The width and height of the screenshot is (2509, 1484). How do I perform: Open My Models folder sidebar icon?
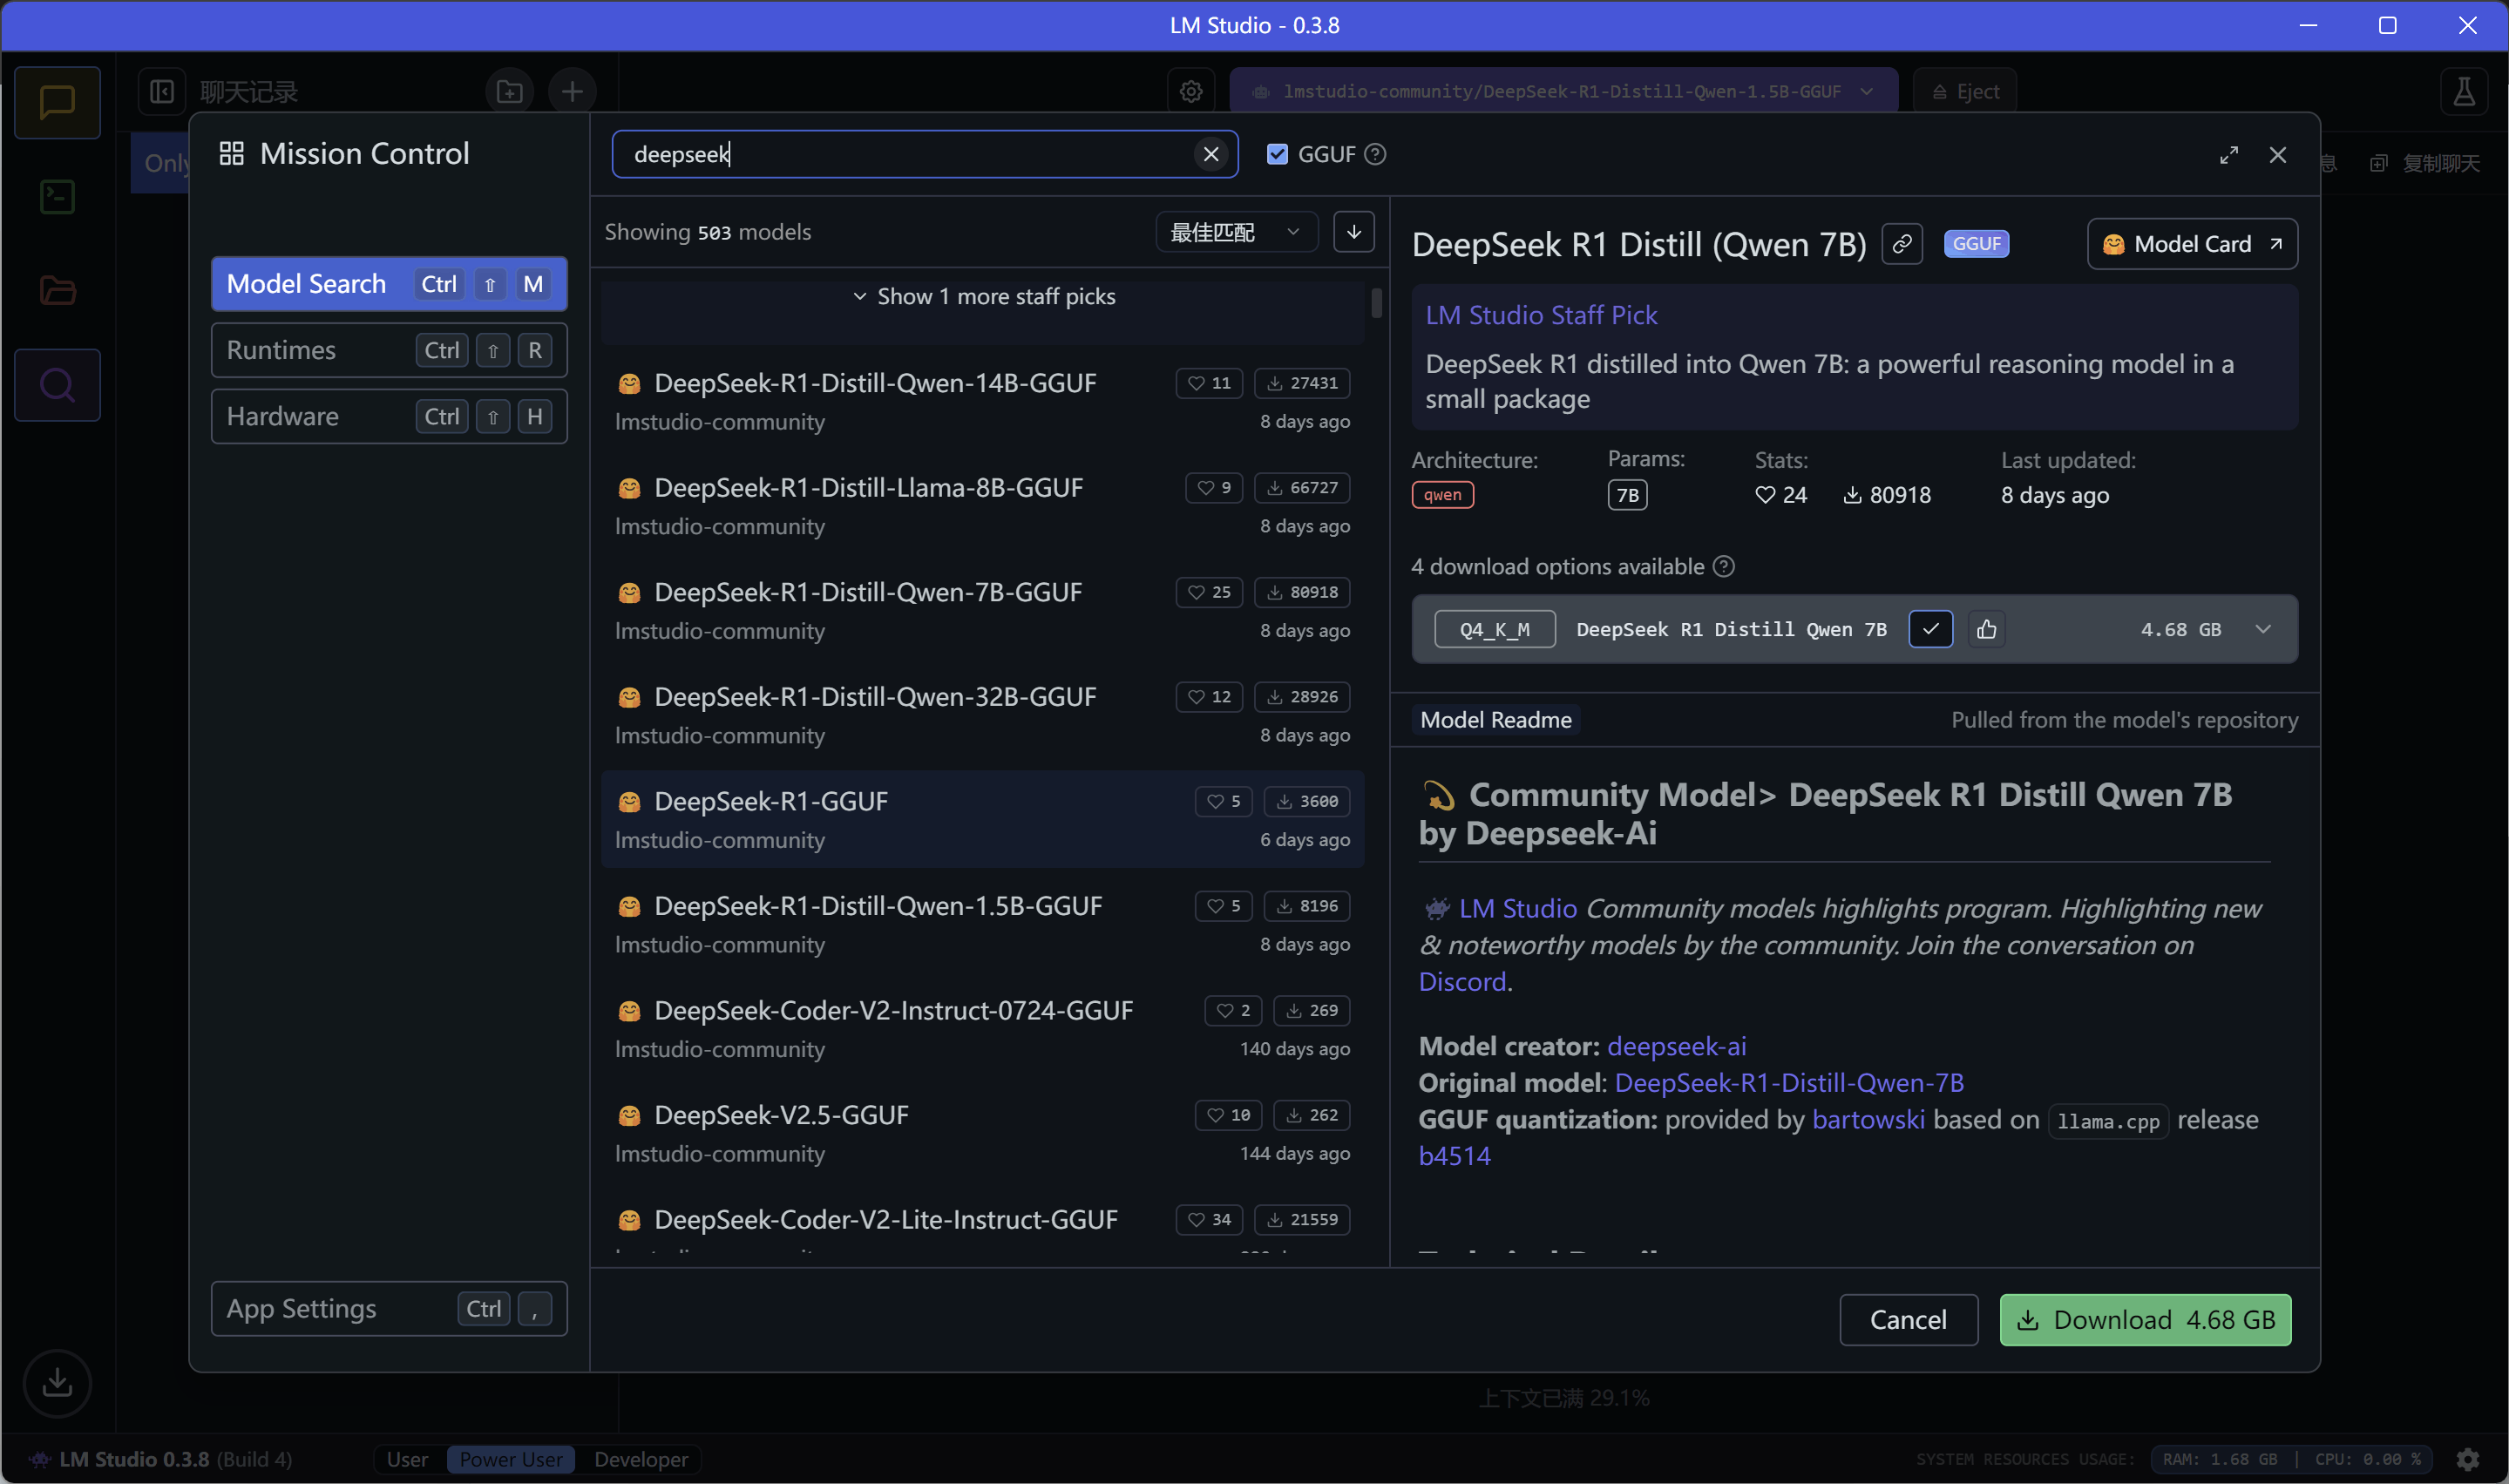click(x=57, y=290)
